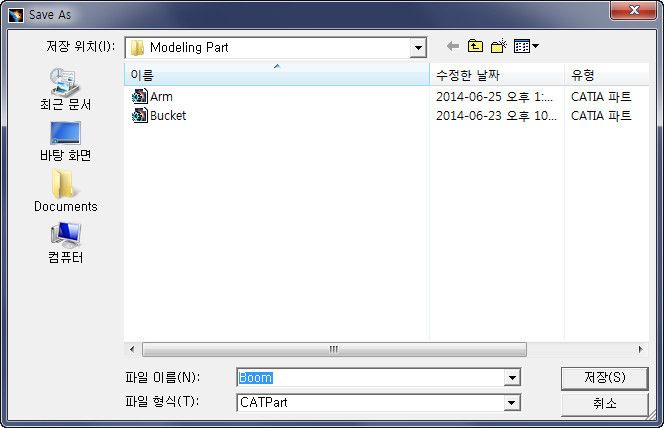
Task: Click the Arm CATIA part file icon
Action: click(139, 97)
